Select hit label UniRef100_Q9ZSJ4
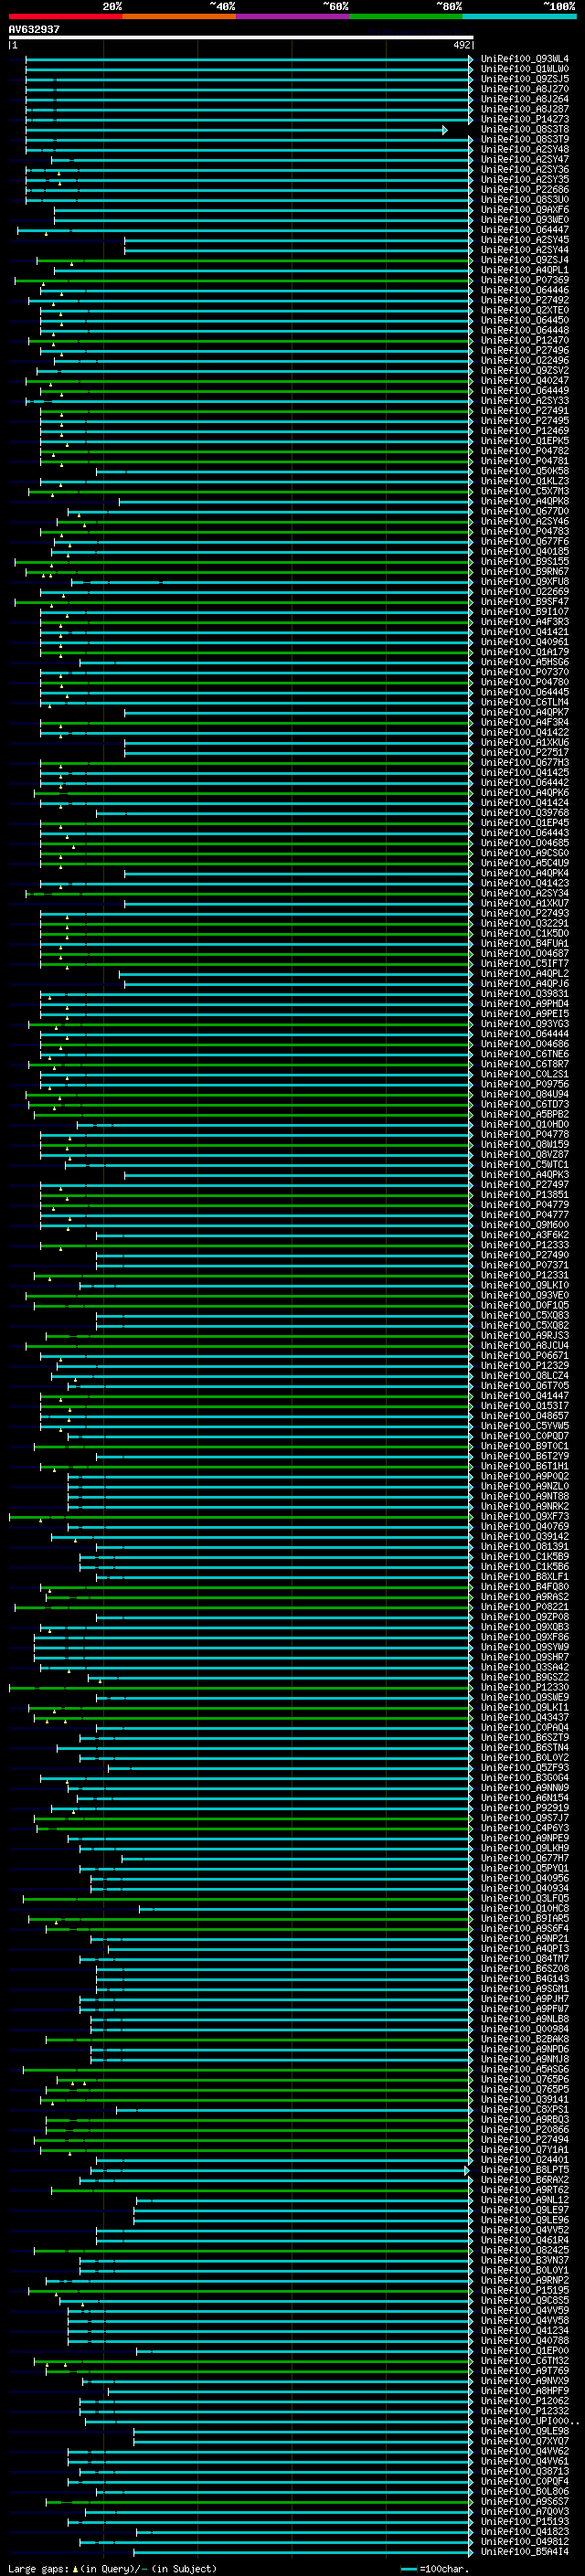Image resolution: width=585 pixels, height=2576 pixels. coord(525,260)
